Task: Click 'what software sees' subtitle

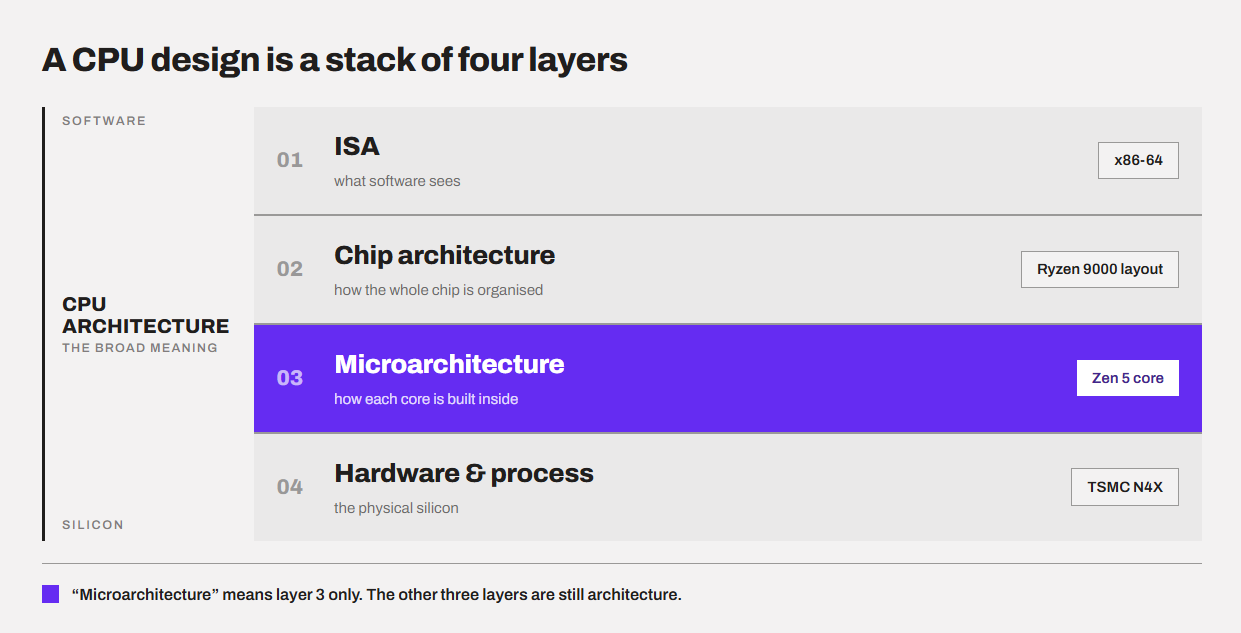Action: (397, 181)
